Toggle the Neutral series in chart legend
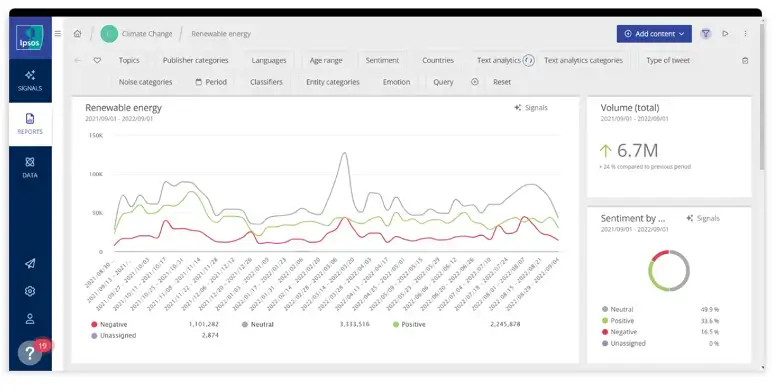780x390 pixels. pos(258,324)
